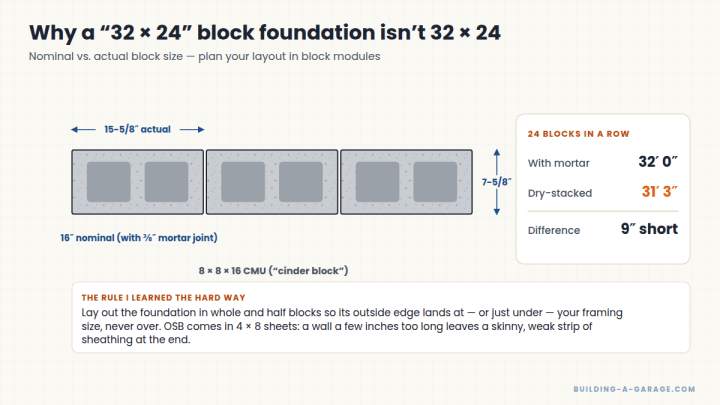The height and width of the screenshot is (405, 720).
Task: Click the 8 × 8 × 16 CMU caption
Action: point(273,271)
